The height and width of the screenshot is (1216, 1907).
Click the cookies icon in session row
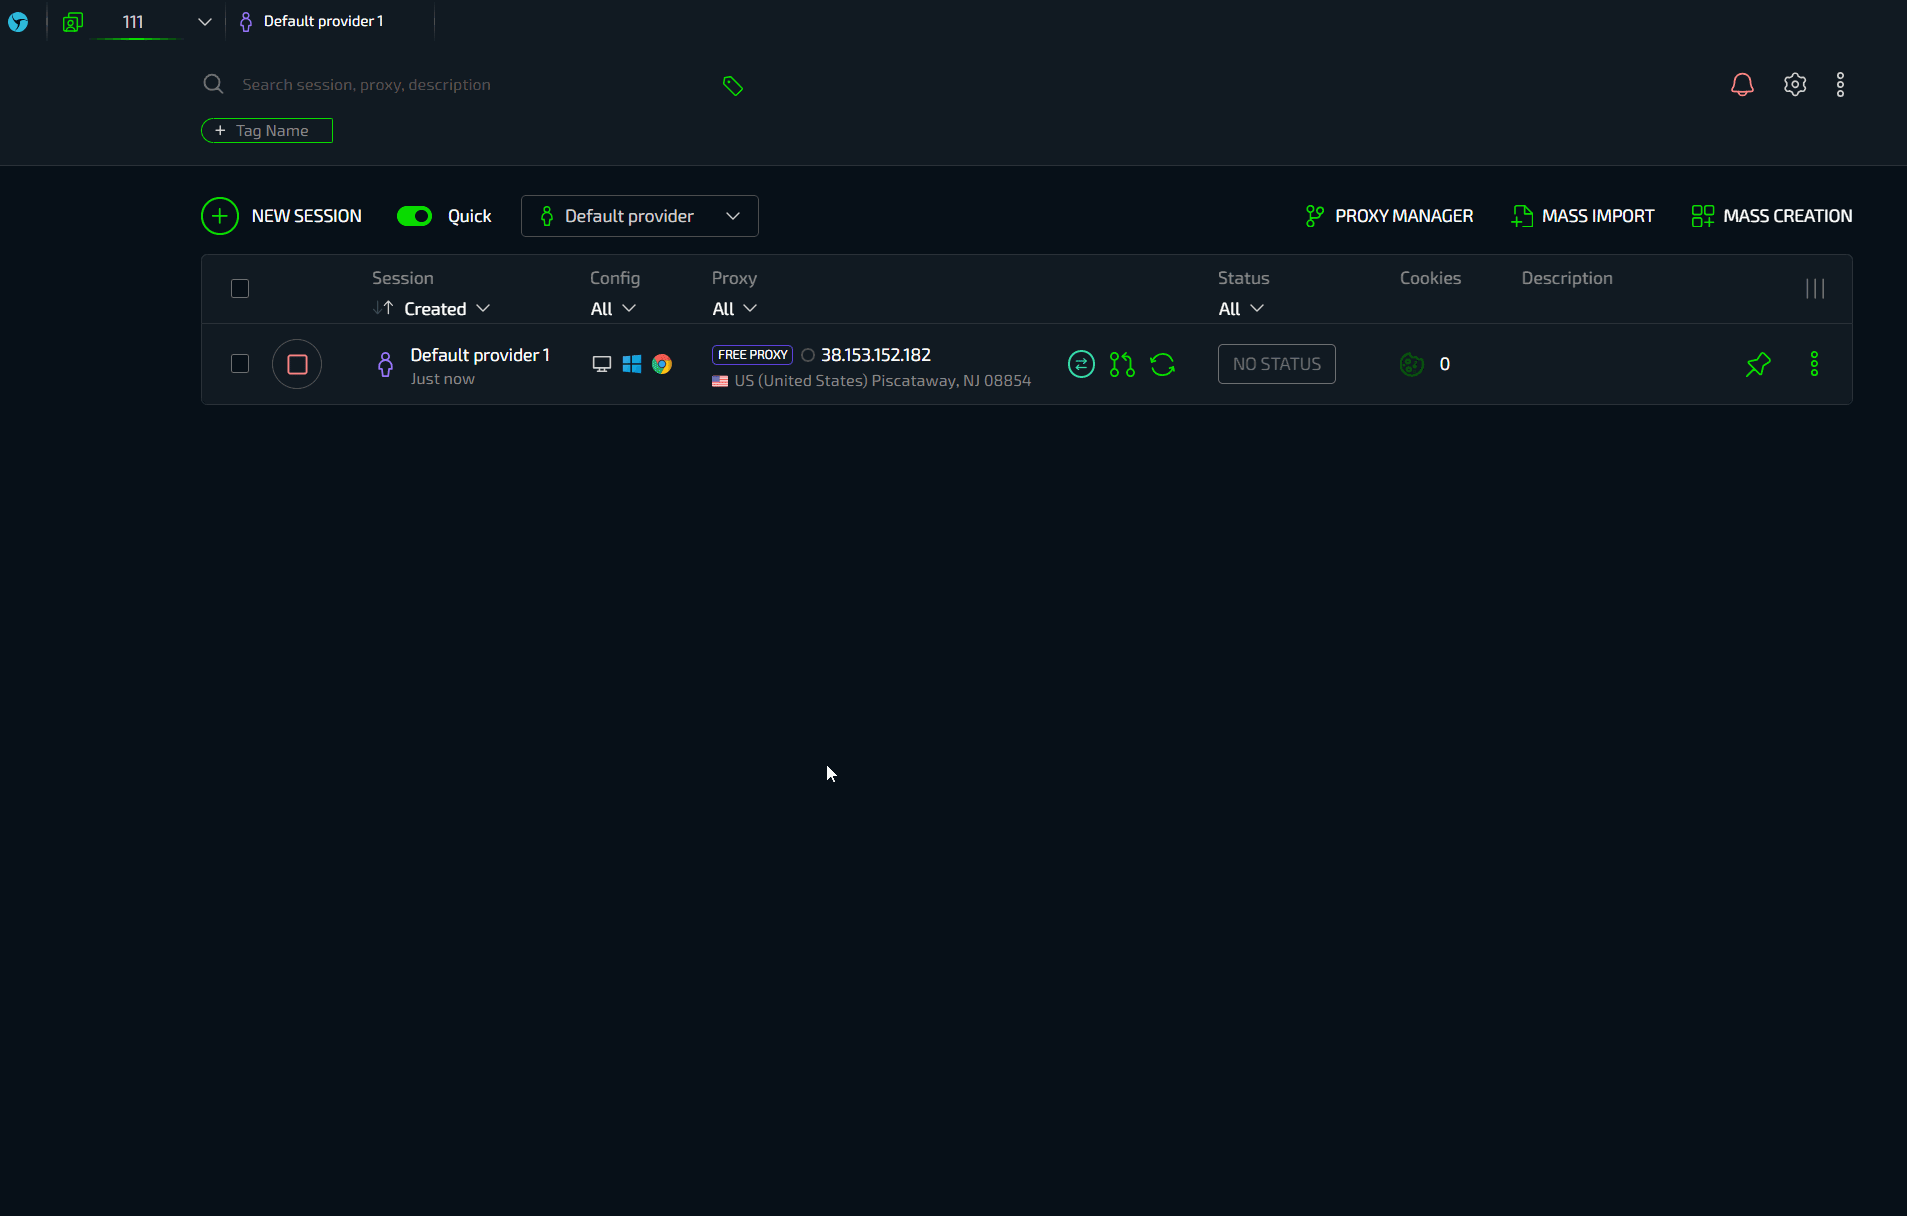click(1411, 364)
